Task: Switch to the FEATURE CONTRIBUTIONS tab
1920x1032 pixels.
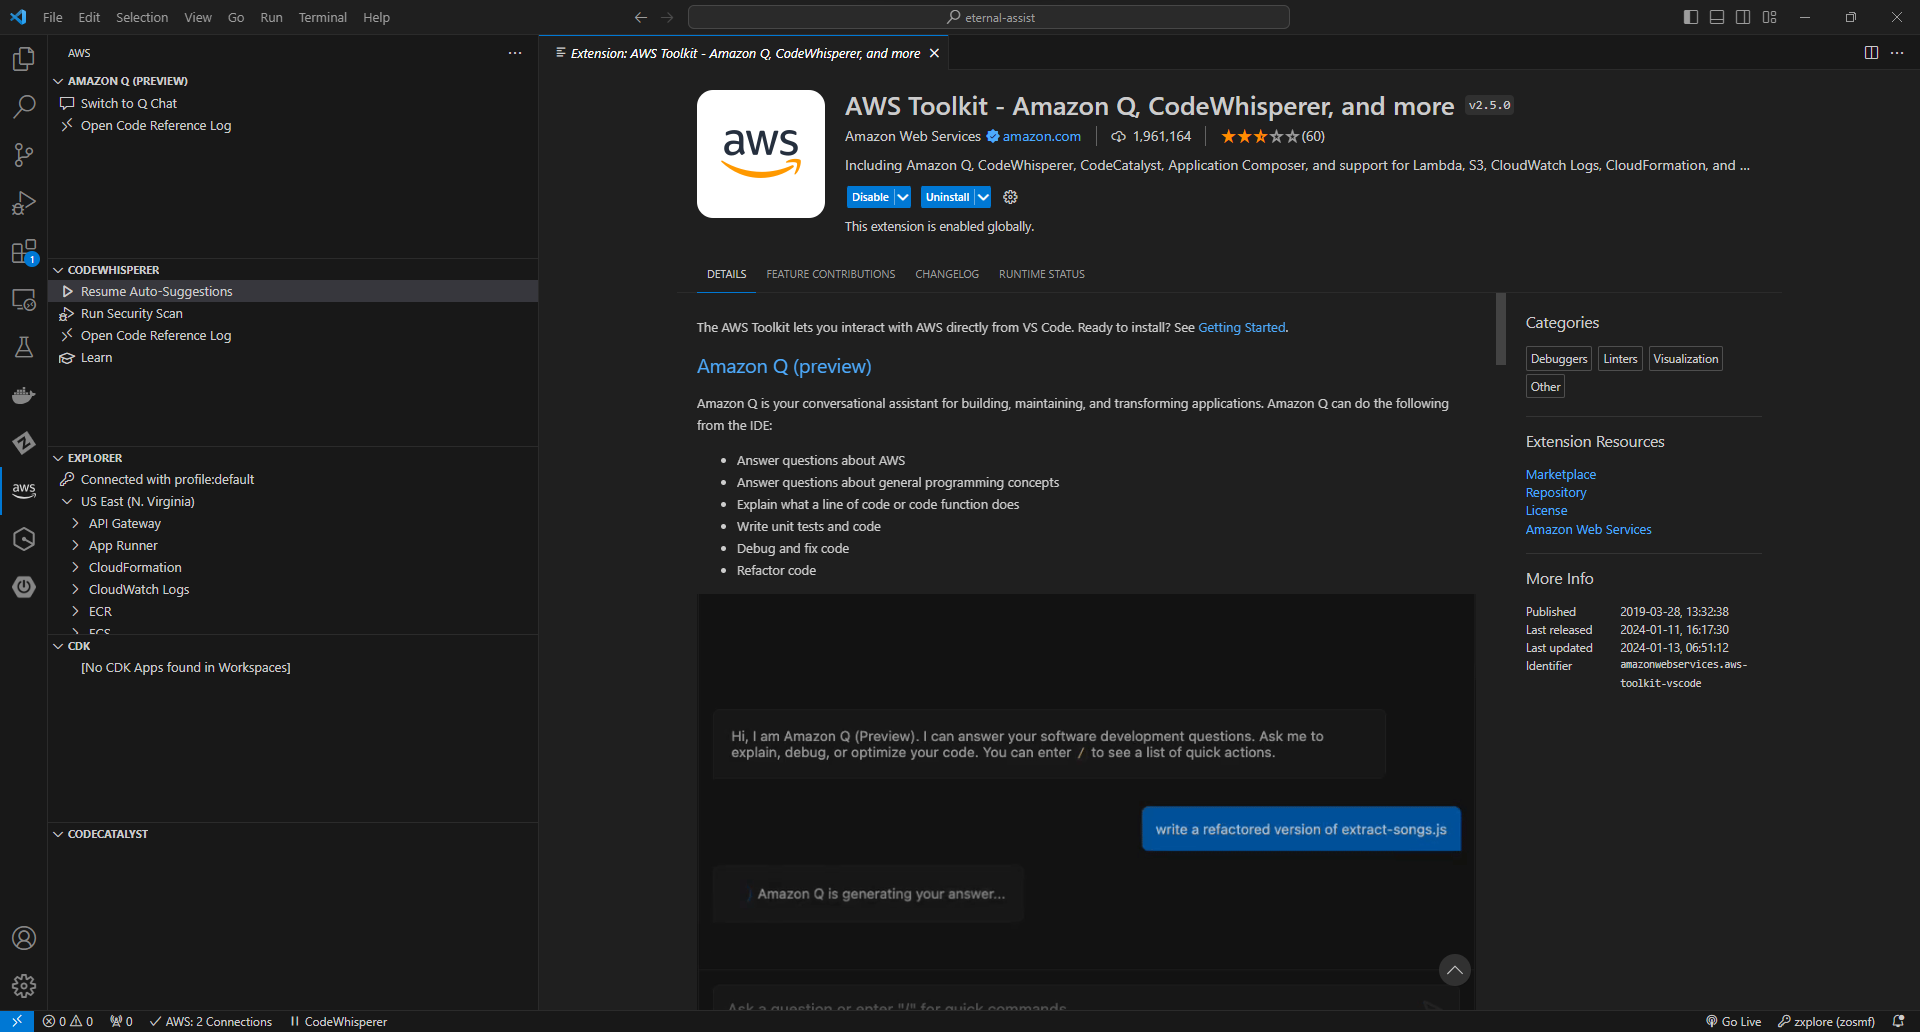Action: click(x=830, y=273)
